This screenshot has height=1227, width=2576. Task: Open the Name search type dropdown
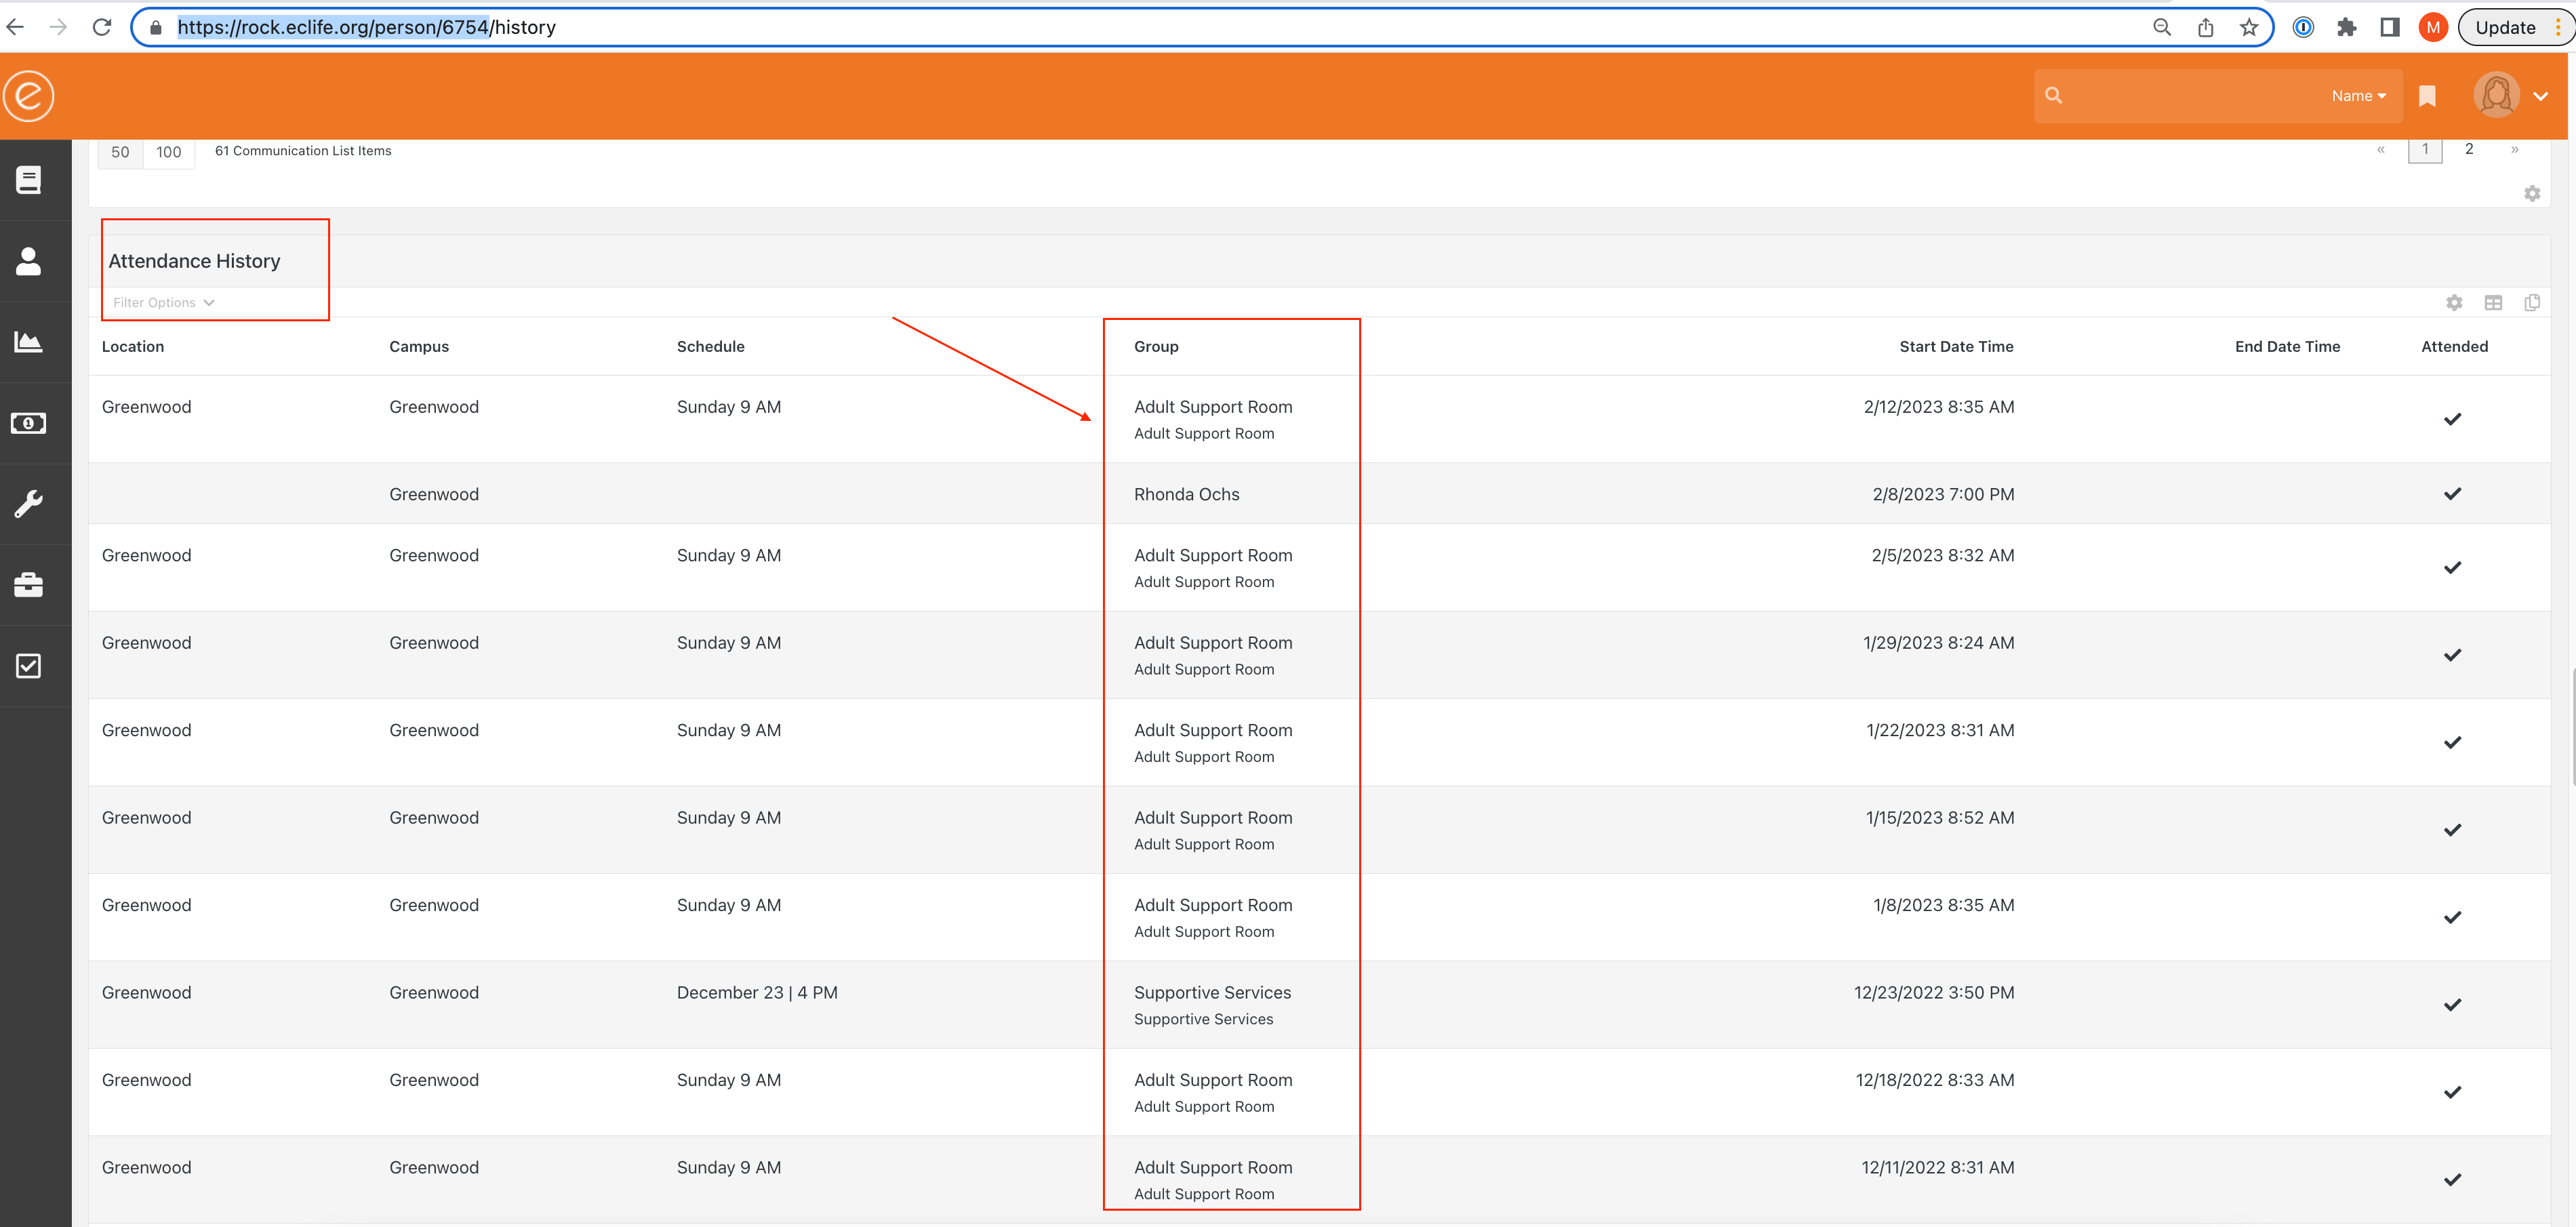click(x=2358, y=96)
